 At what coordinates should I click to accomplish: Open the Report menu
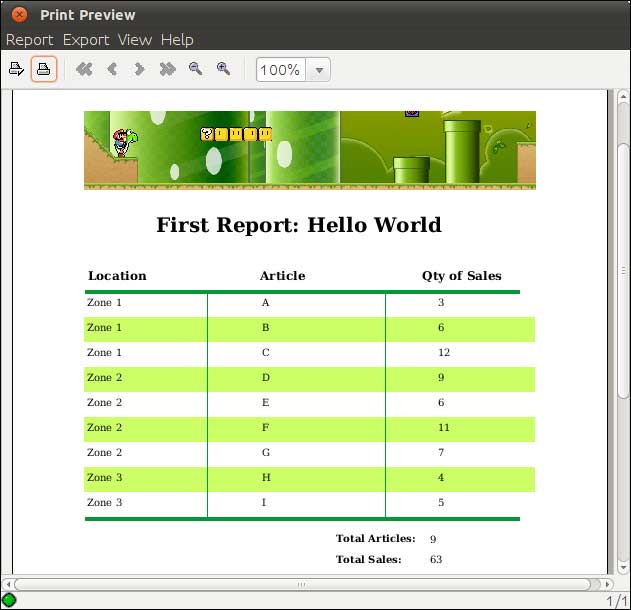coord(29,40)
